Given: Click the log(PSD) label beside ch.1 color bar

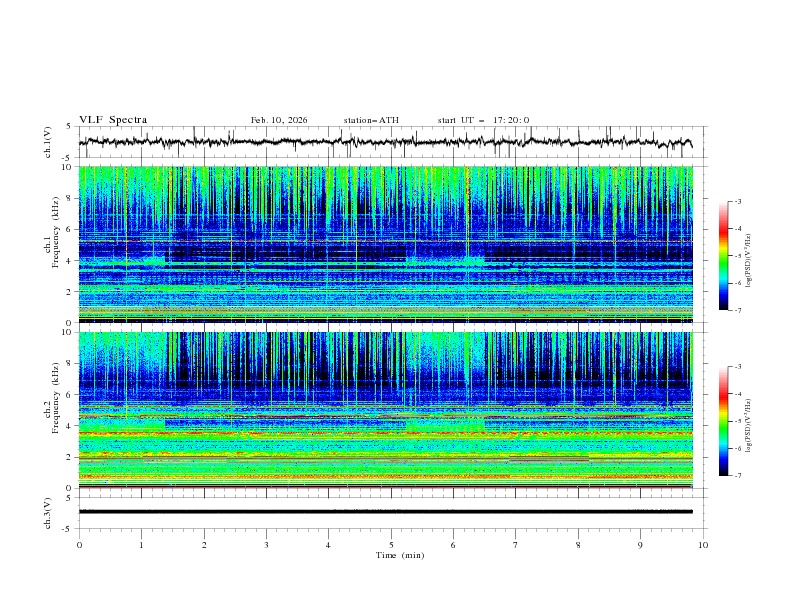Looking at the screenshot, I should pos(749,261).
